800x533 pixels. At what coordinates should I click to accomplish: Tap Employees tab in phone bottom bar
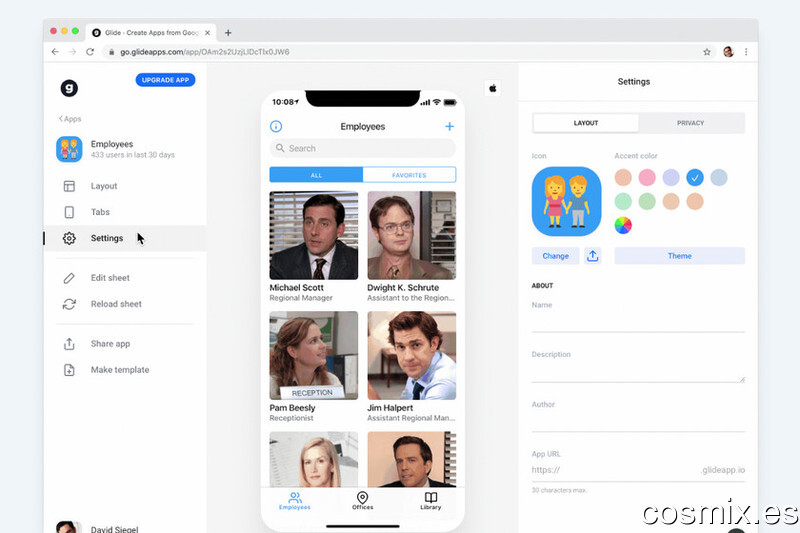[295, 501]
